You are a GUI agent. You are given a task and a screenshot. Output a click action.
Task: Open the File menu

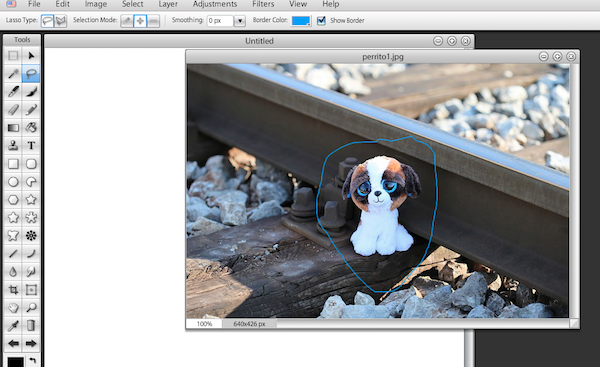[34, 4]
